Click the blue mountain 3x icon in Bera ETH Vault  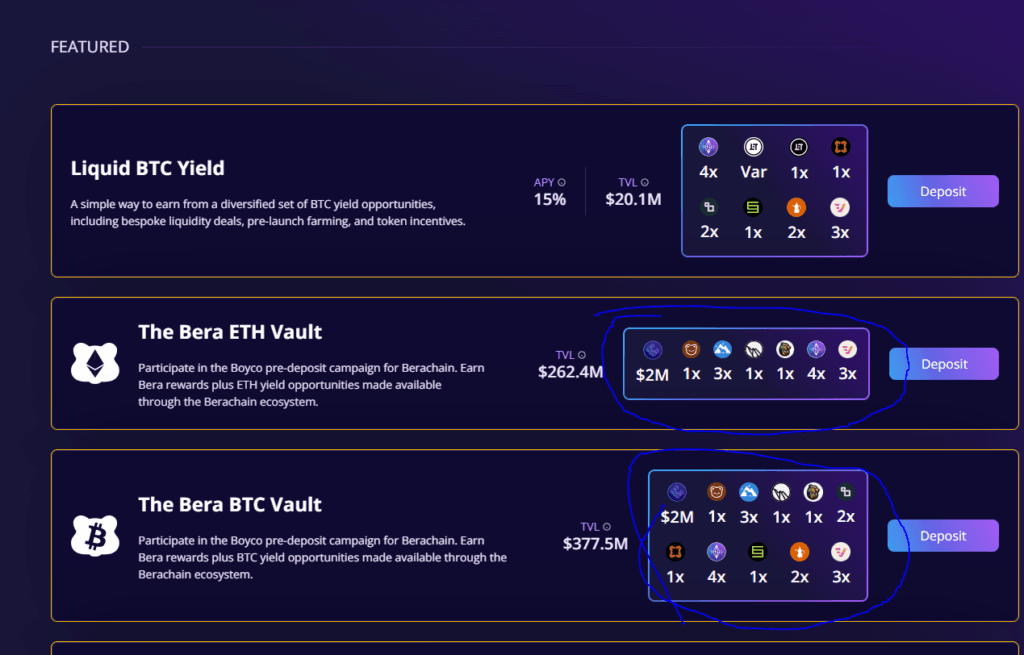tap(722, 350)
